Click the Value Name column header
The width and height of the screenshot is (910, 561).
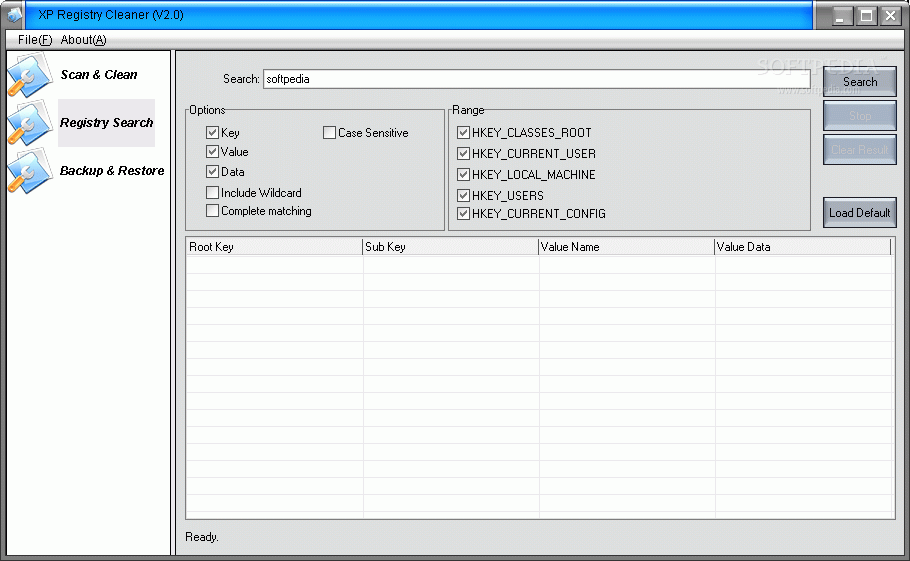pos(626,247)
